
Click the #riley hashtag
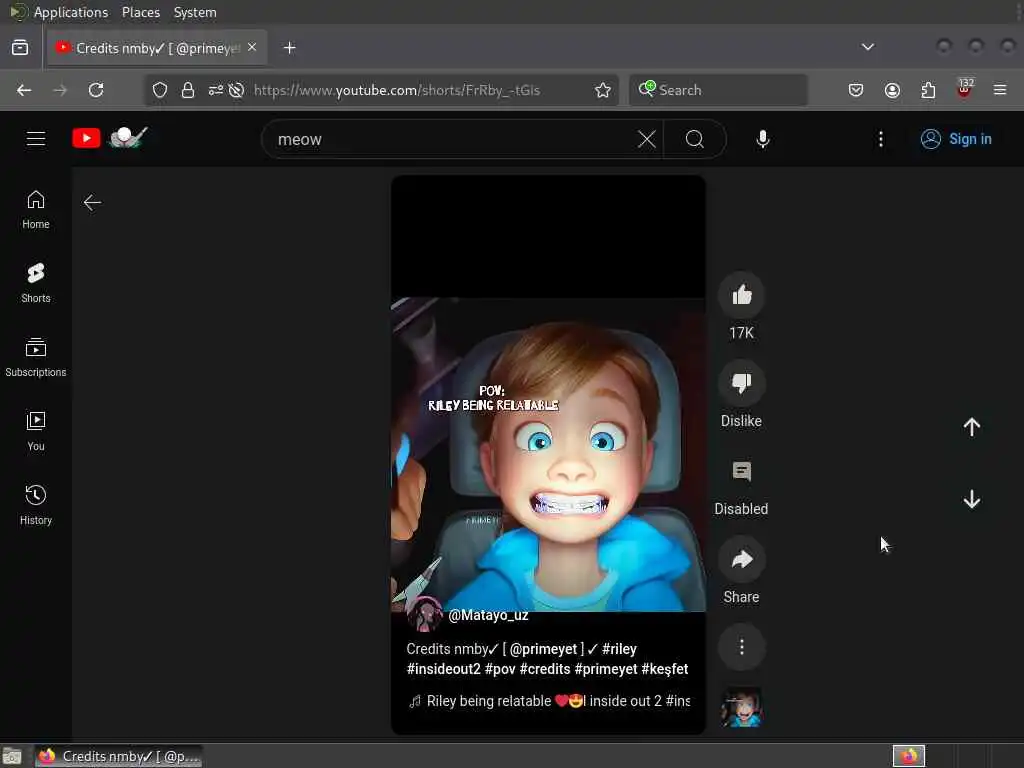click(x=619, y=649)
